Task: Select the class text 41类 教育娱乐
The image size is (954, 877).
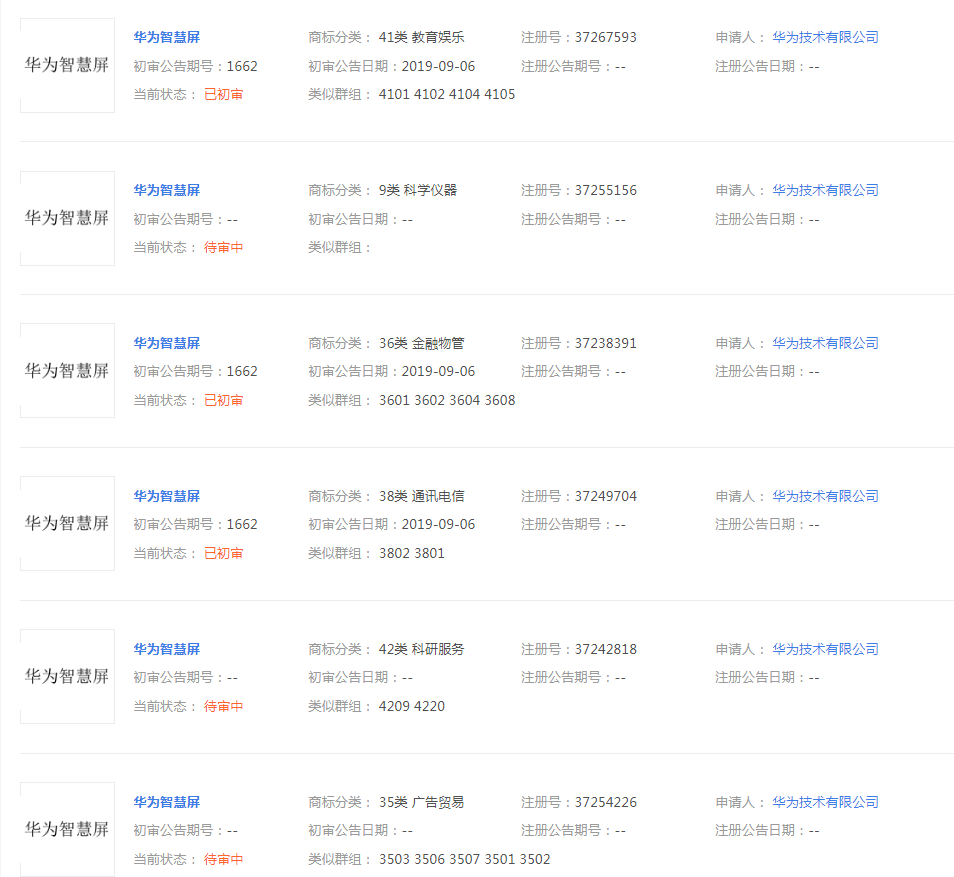Action: click(422, 37)
